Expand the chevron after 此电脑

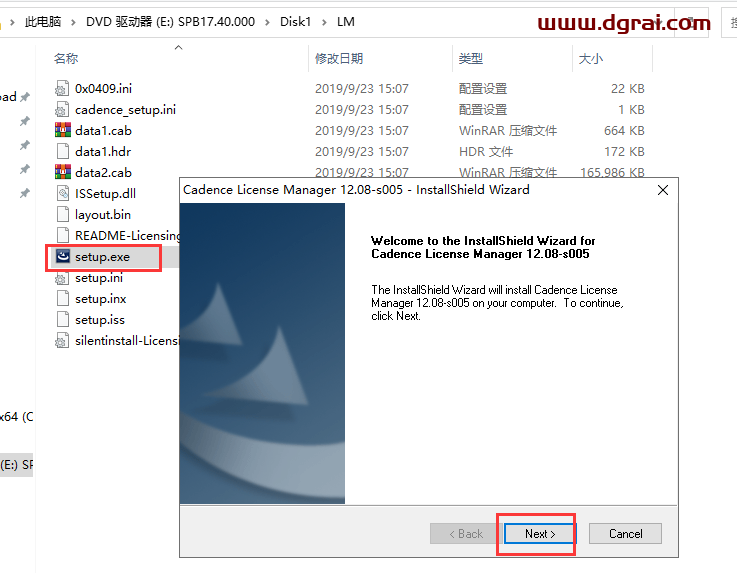[73, 22]
